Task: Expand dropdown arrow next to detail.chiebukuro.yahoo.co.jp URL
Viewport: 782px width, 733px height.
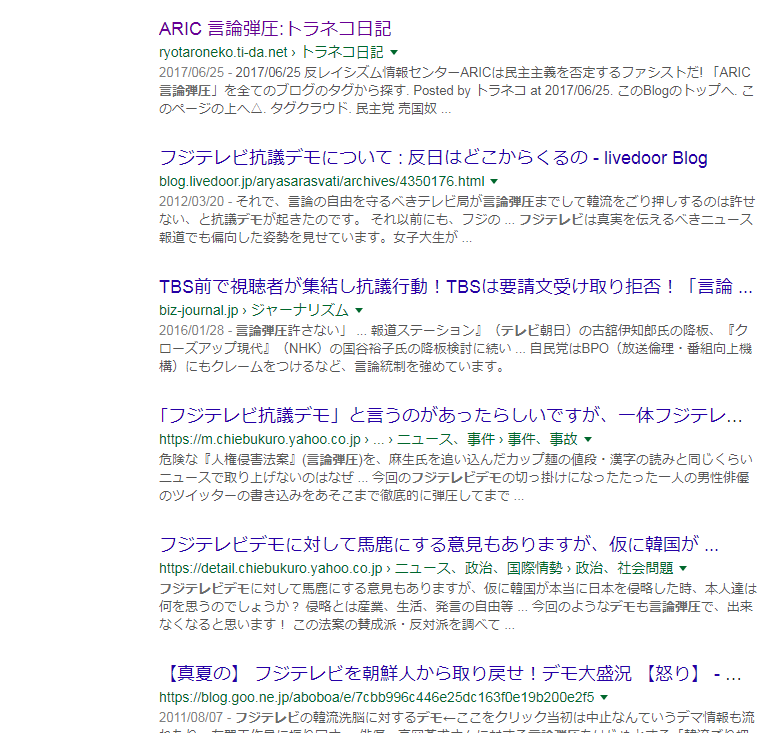Action: tap(683, 568)
